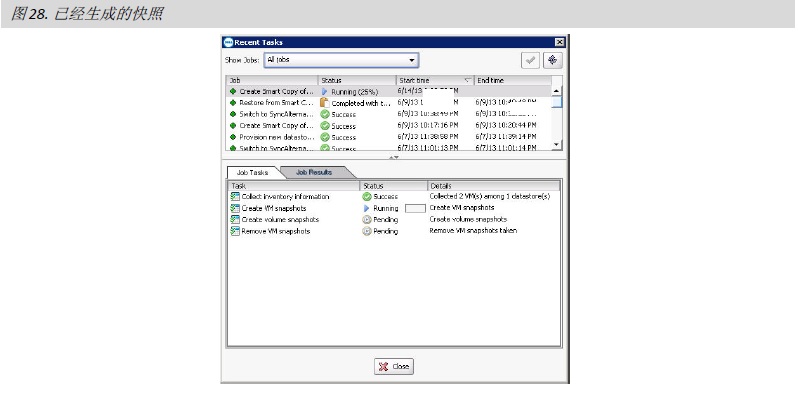Viewport: 798px width, 393px height.
Task: Click green diamond icon of running Create Smart Copy job
Action: pos(233,92)
